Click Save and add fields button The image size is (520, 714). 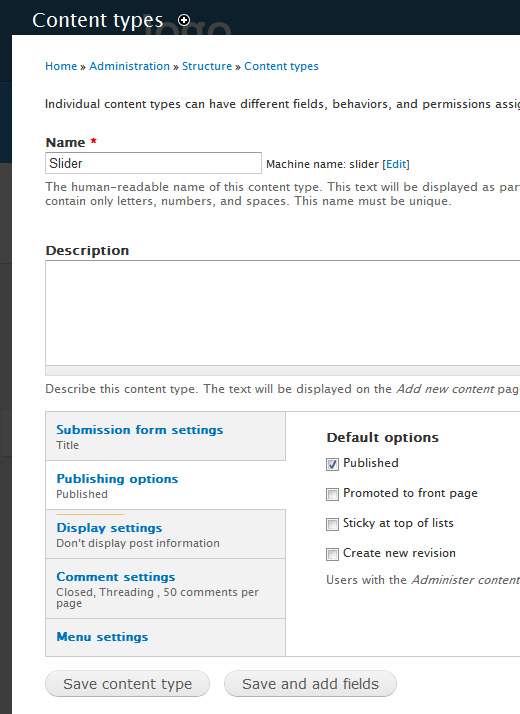[x=311, y=683]
